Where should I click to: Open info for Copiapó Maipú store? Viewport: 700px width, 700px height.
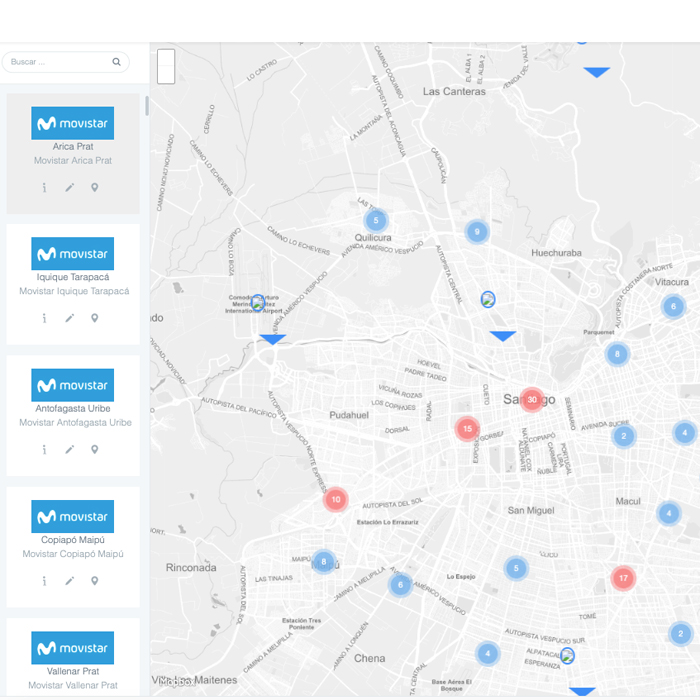44,581
